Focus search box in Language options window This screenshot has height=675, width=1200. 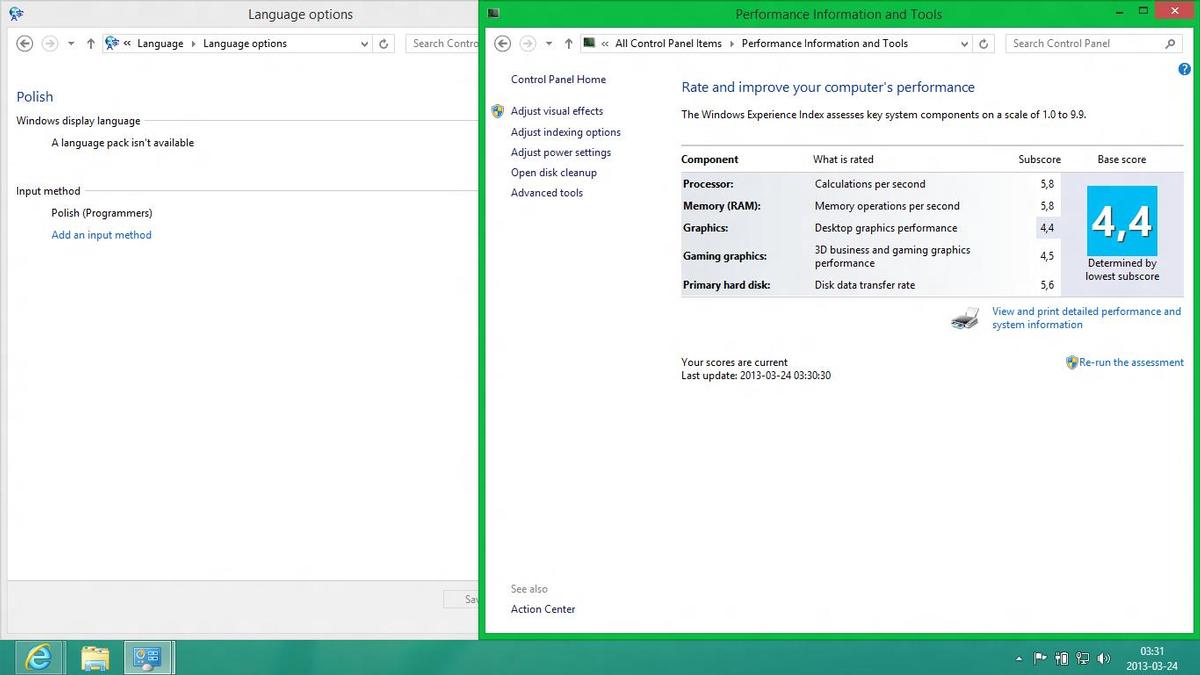pos(443,44)
